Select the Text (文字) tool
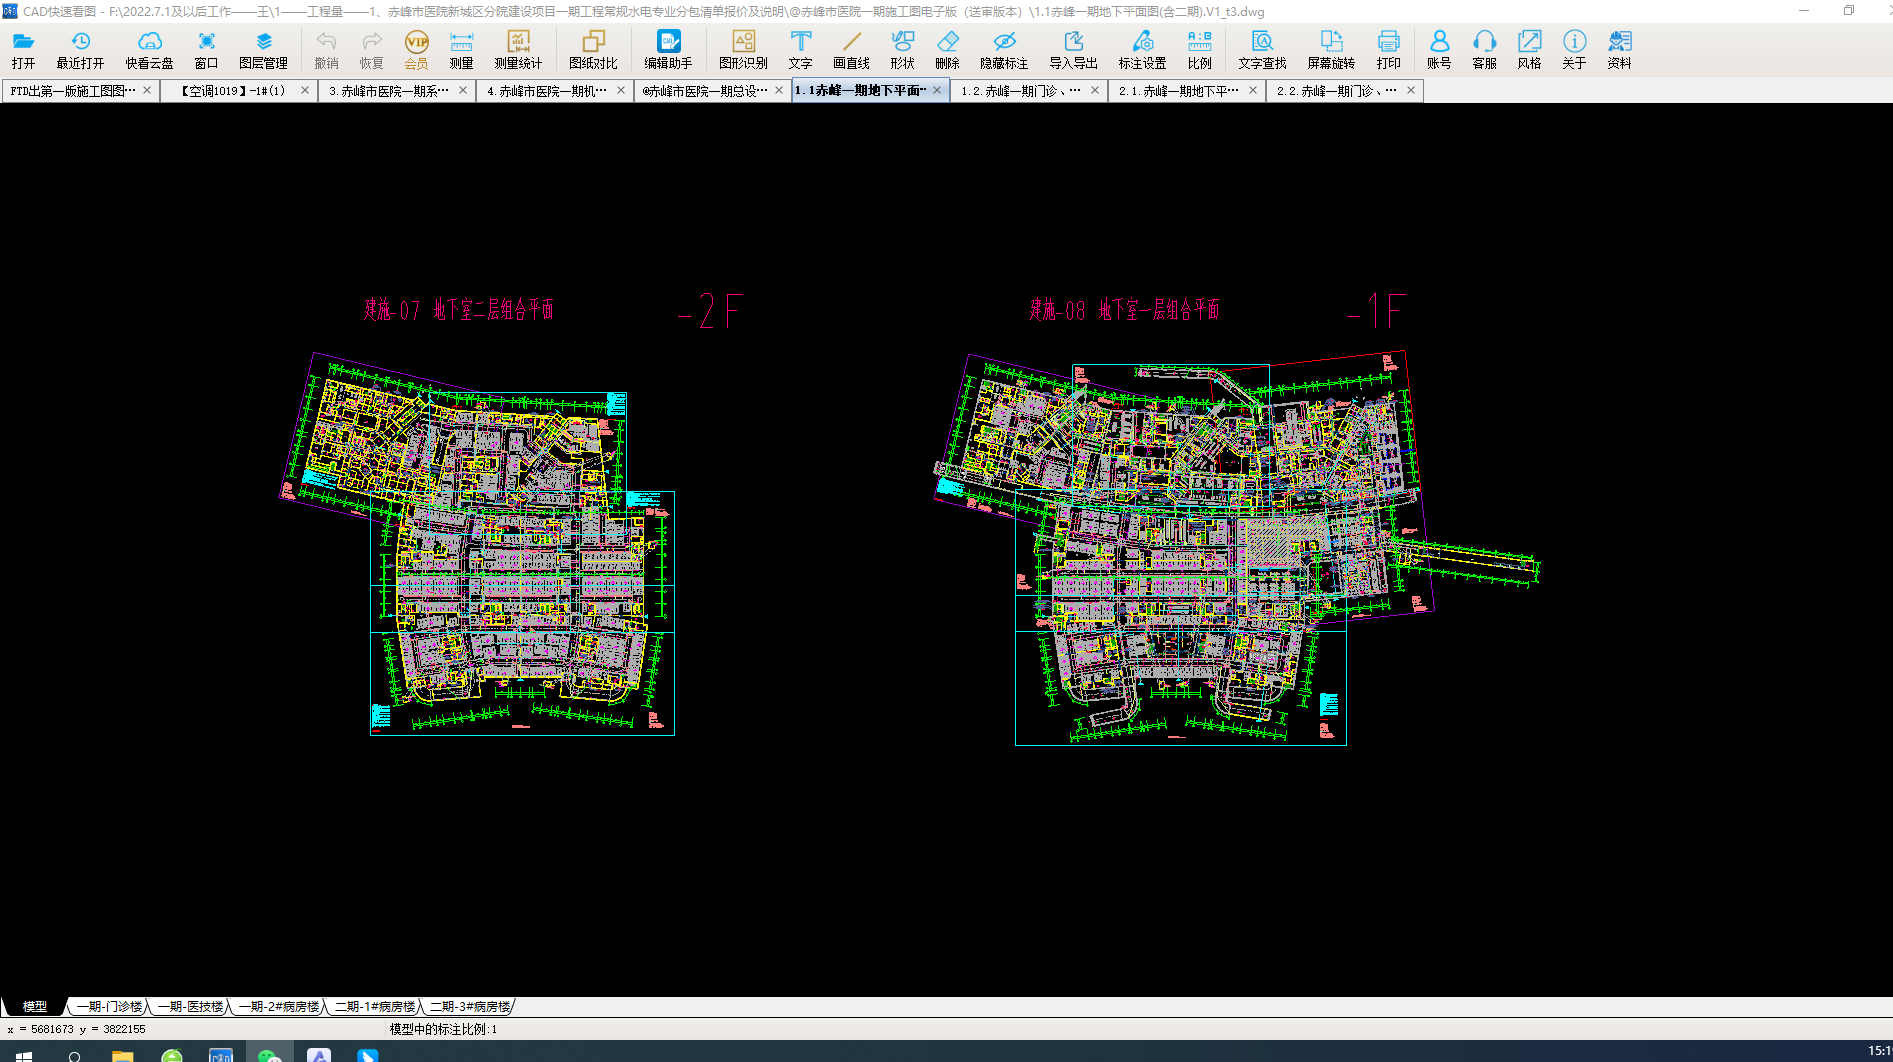The height and width of the screenshot is (1062, 1893). coord(800,50)
